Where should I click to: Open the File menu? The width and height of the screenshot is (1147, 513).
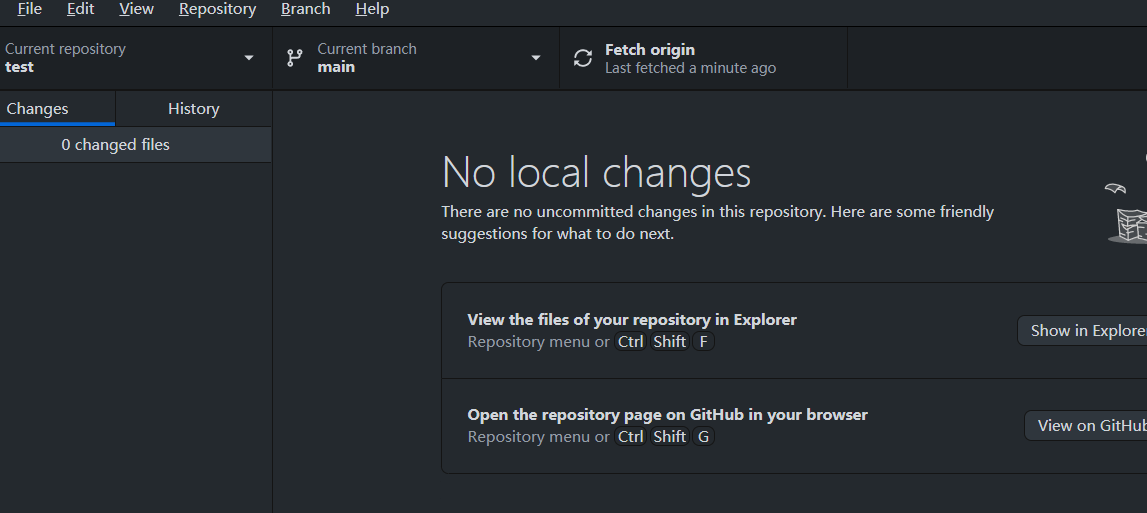tap(29, 10)
